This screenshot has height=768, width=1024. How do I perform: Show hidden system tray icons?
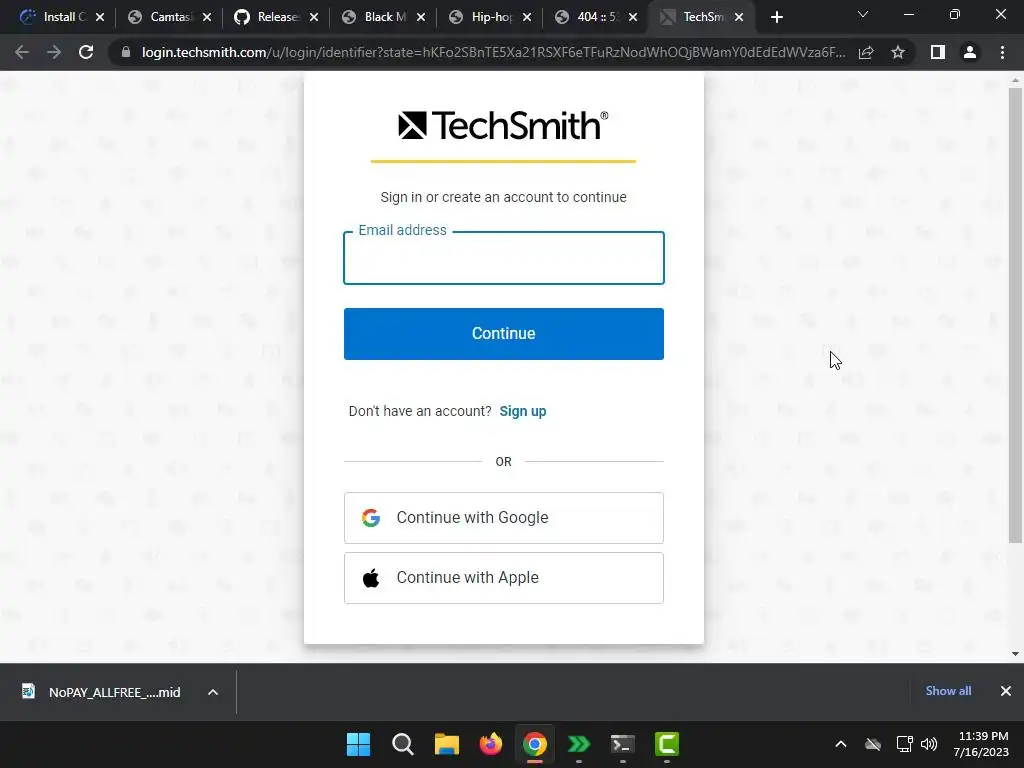click(x=841, y=744)
